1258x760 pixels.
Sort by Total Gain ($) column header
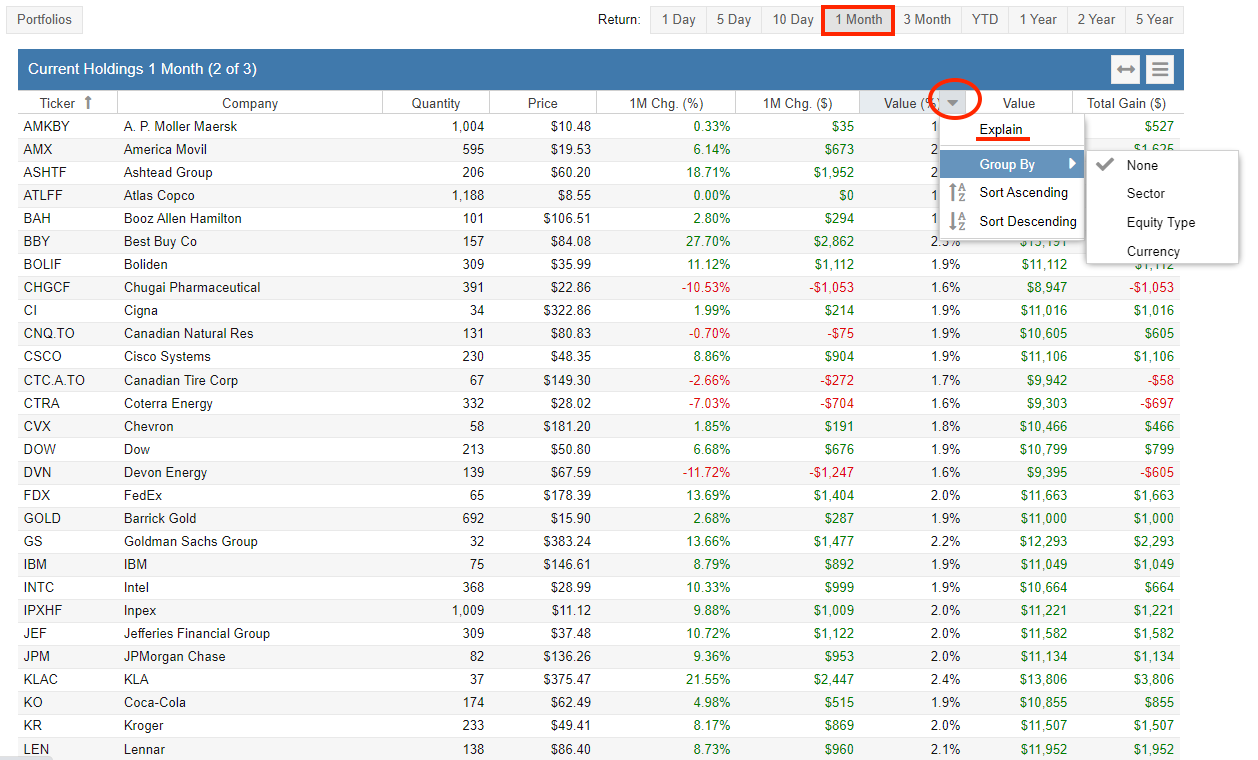click(1126, 103)
